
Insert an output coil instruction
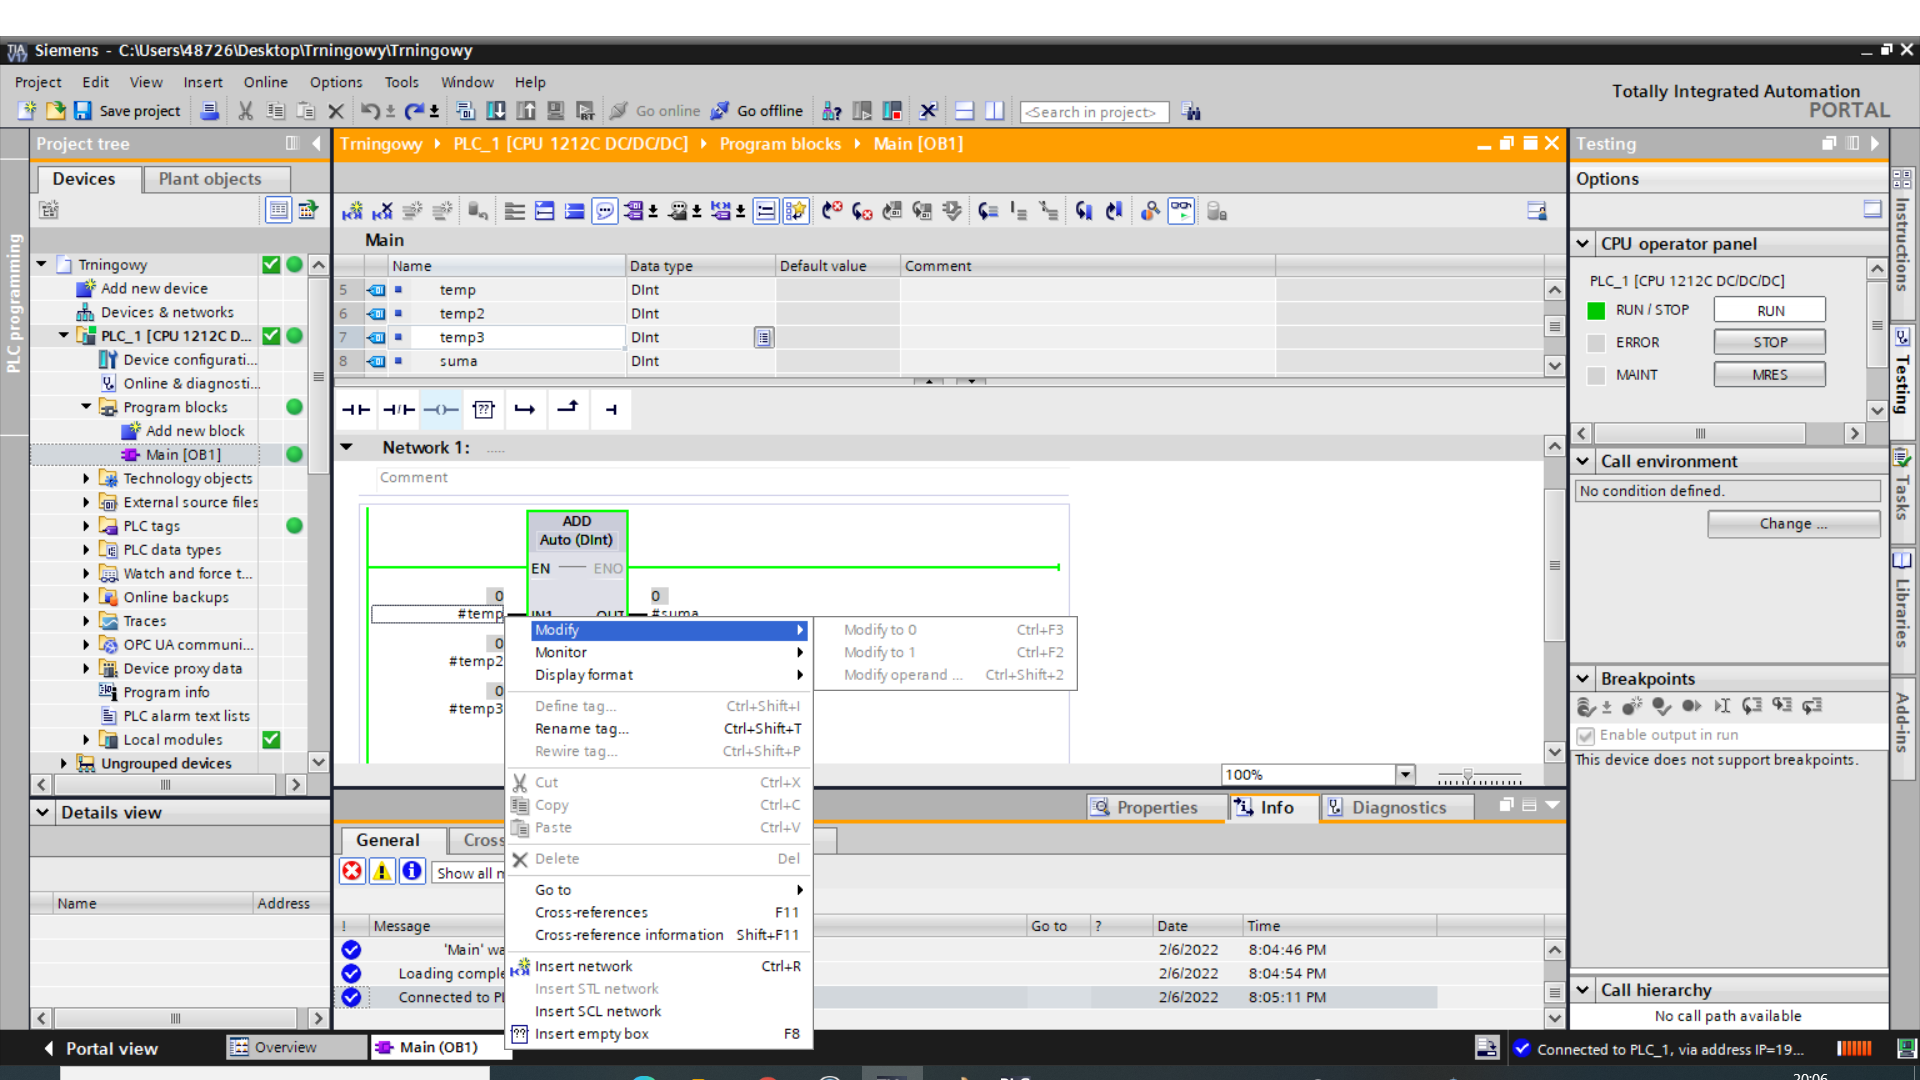tap(441, 409)
